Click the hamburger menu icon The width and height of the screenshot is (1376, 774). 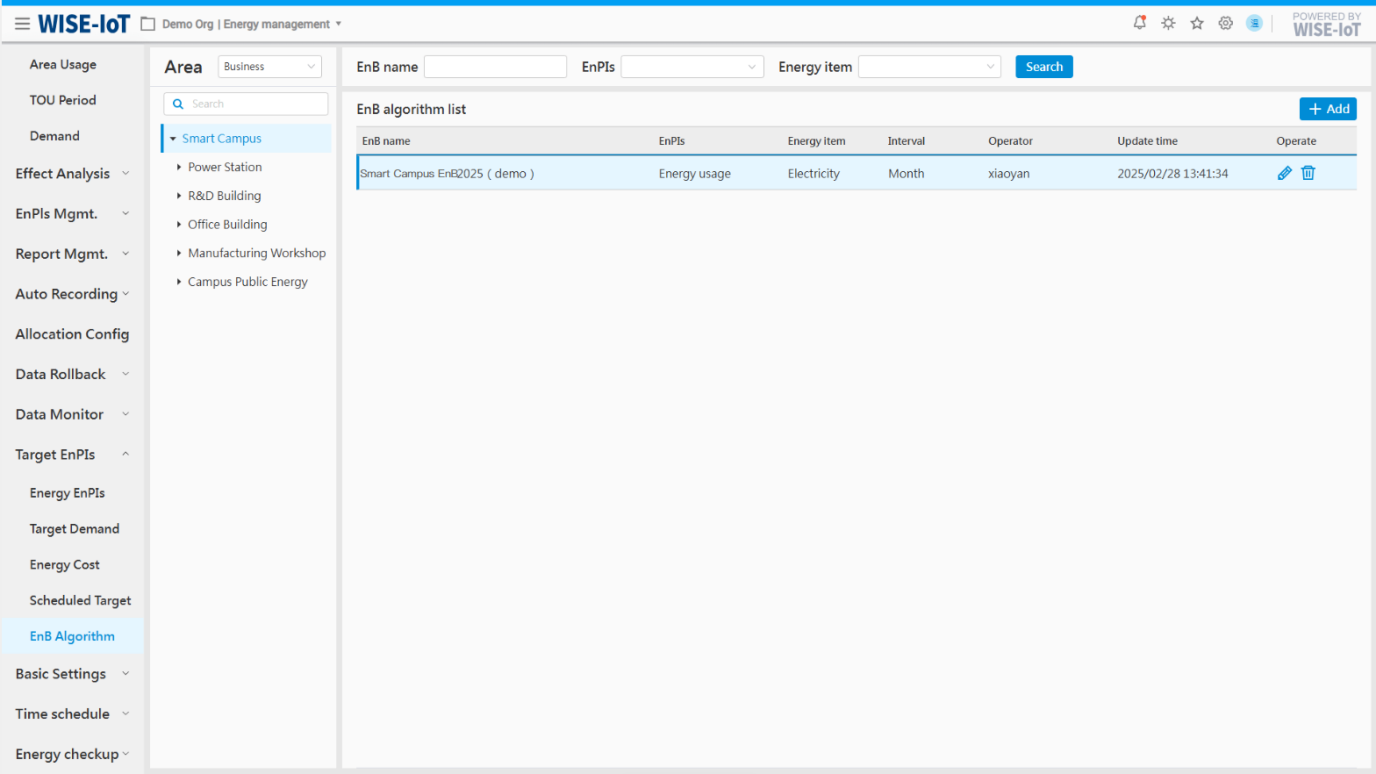coord(22,24)
